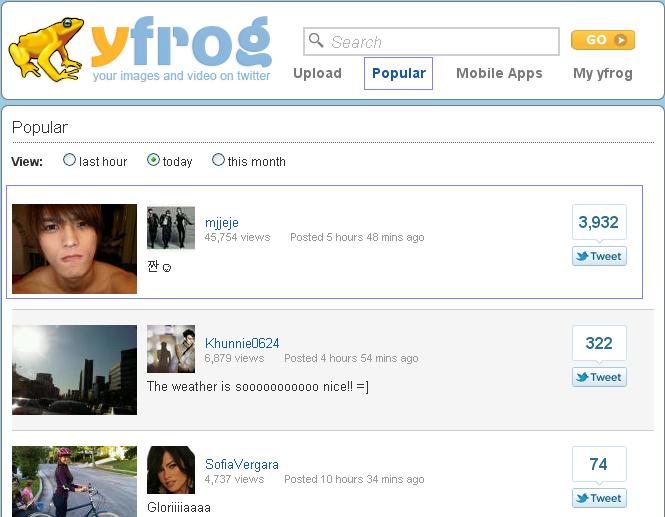Image resolution: width=665 pixels, height=517 pixels.
Task: Select the 'last hour' view option
Action: 69,160
